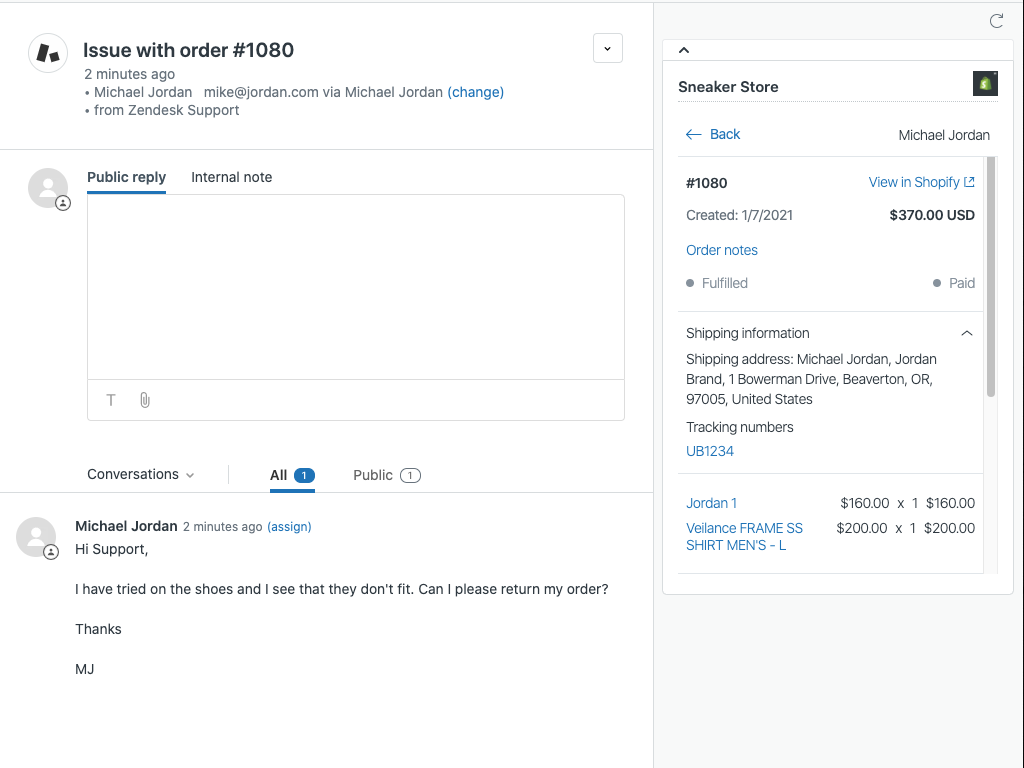Click the Zendesk brand avatar beside the ticket title

tap(47, 53)
